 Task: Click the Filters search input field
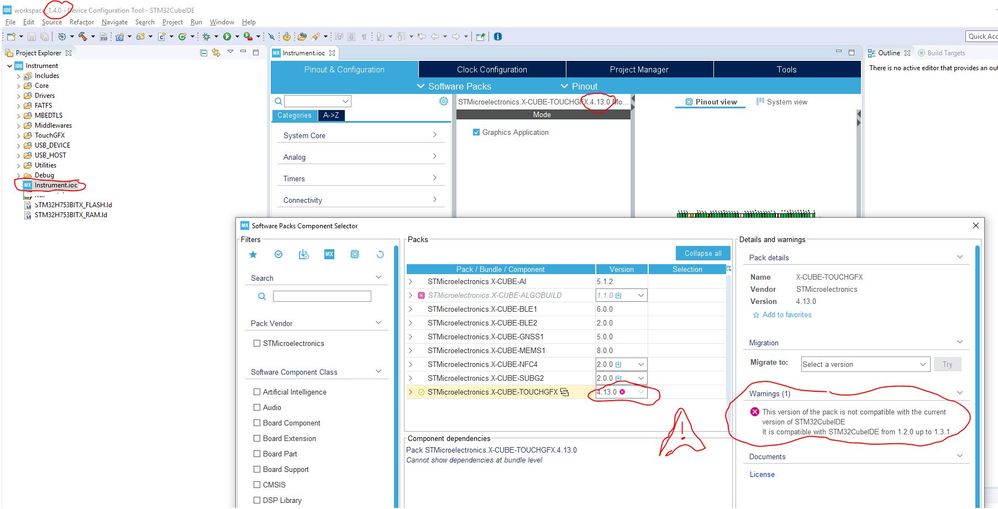point(322,296)
